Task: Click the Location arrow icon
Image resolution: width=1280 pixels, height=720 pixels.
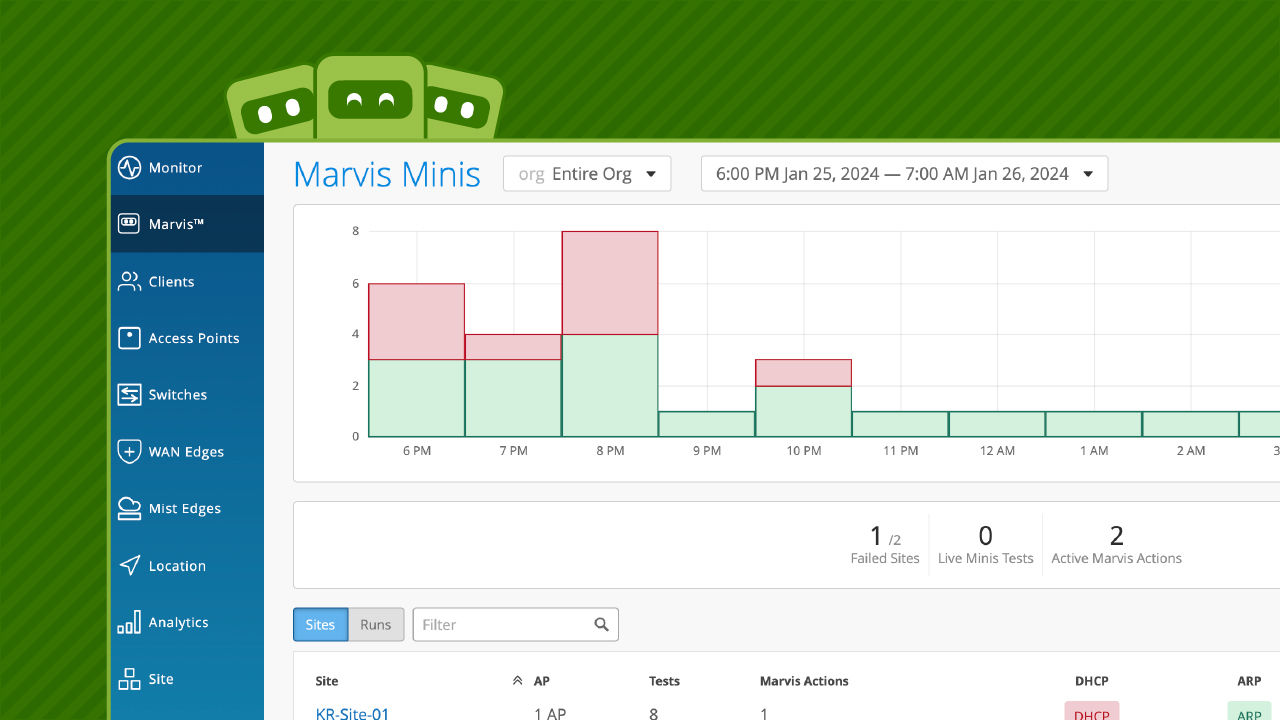Action: click(x=129, y=566)
